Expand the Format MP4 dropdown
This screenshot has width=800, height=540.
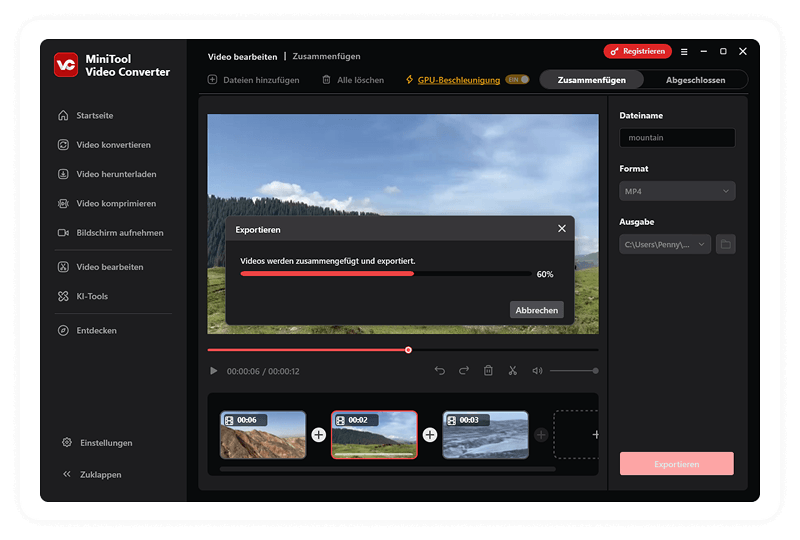[677, 191]
